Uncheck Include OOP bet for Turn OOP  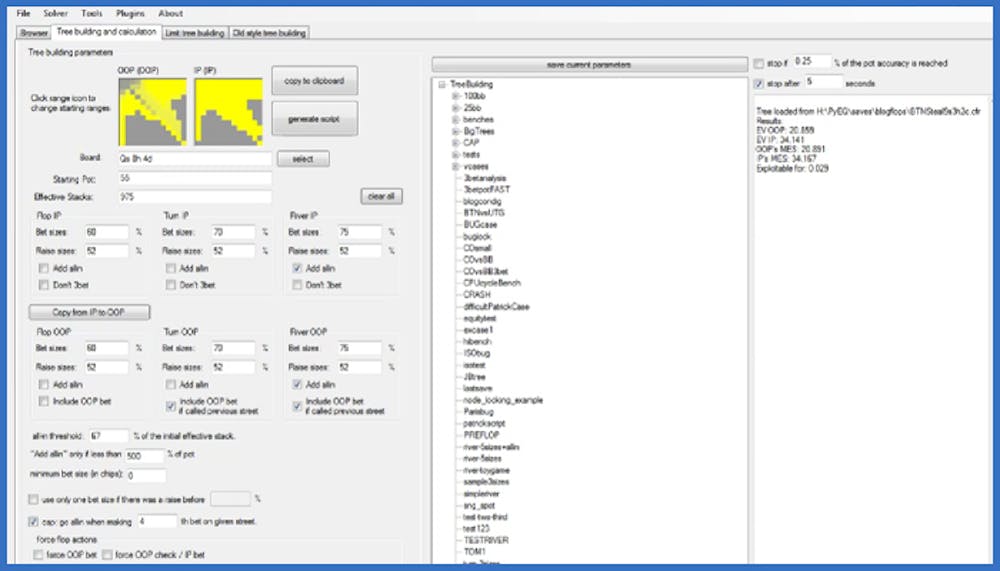click(170, 406)
